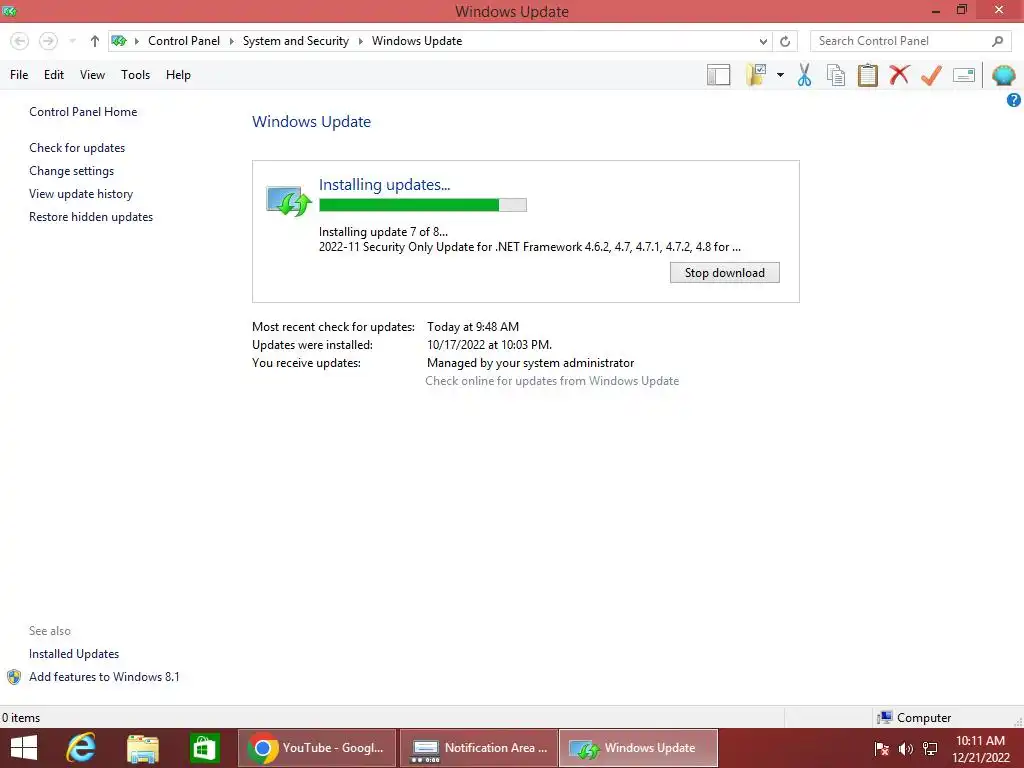Image resolution: width=1024 pixels, height=768 pixels.
Task: Open View update history
Action: coord(81,194)
